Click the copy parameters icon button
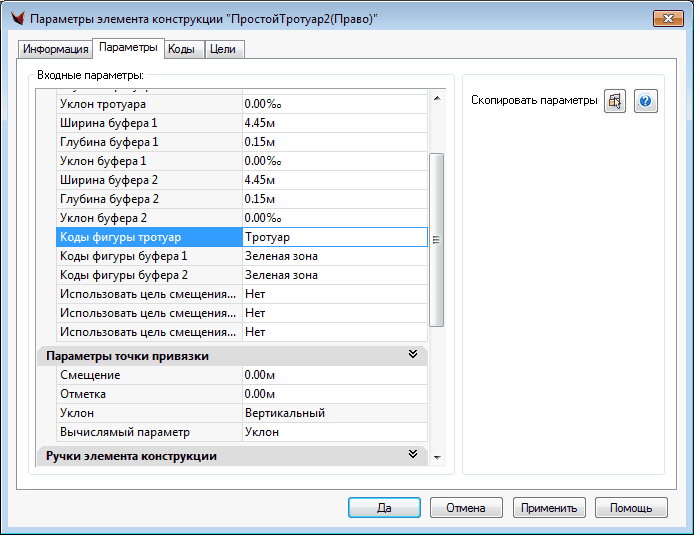694x535 pixels. [x=615, y=101]
